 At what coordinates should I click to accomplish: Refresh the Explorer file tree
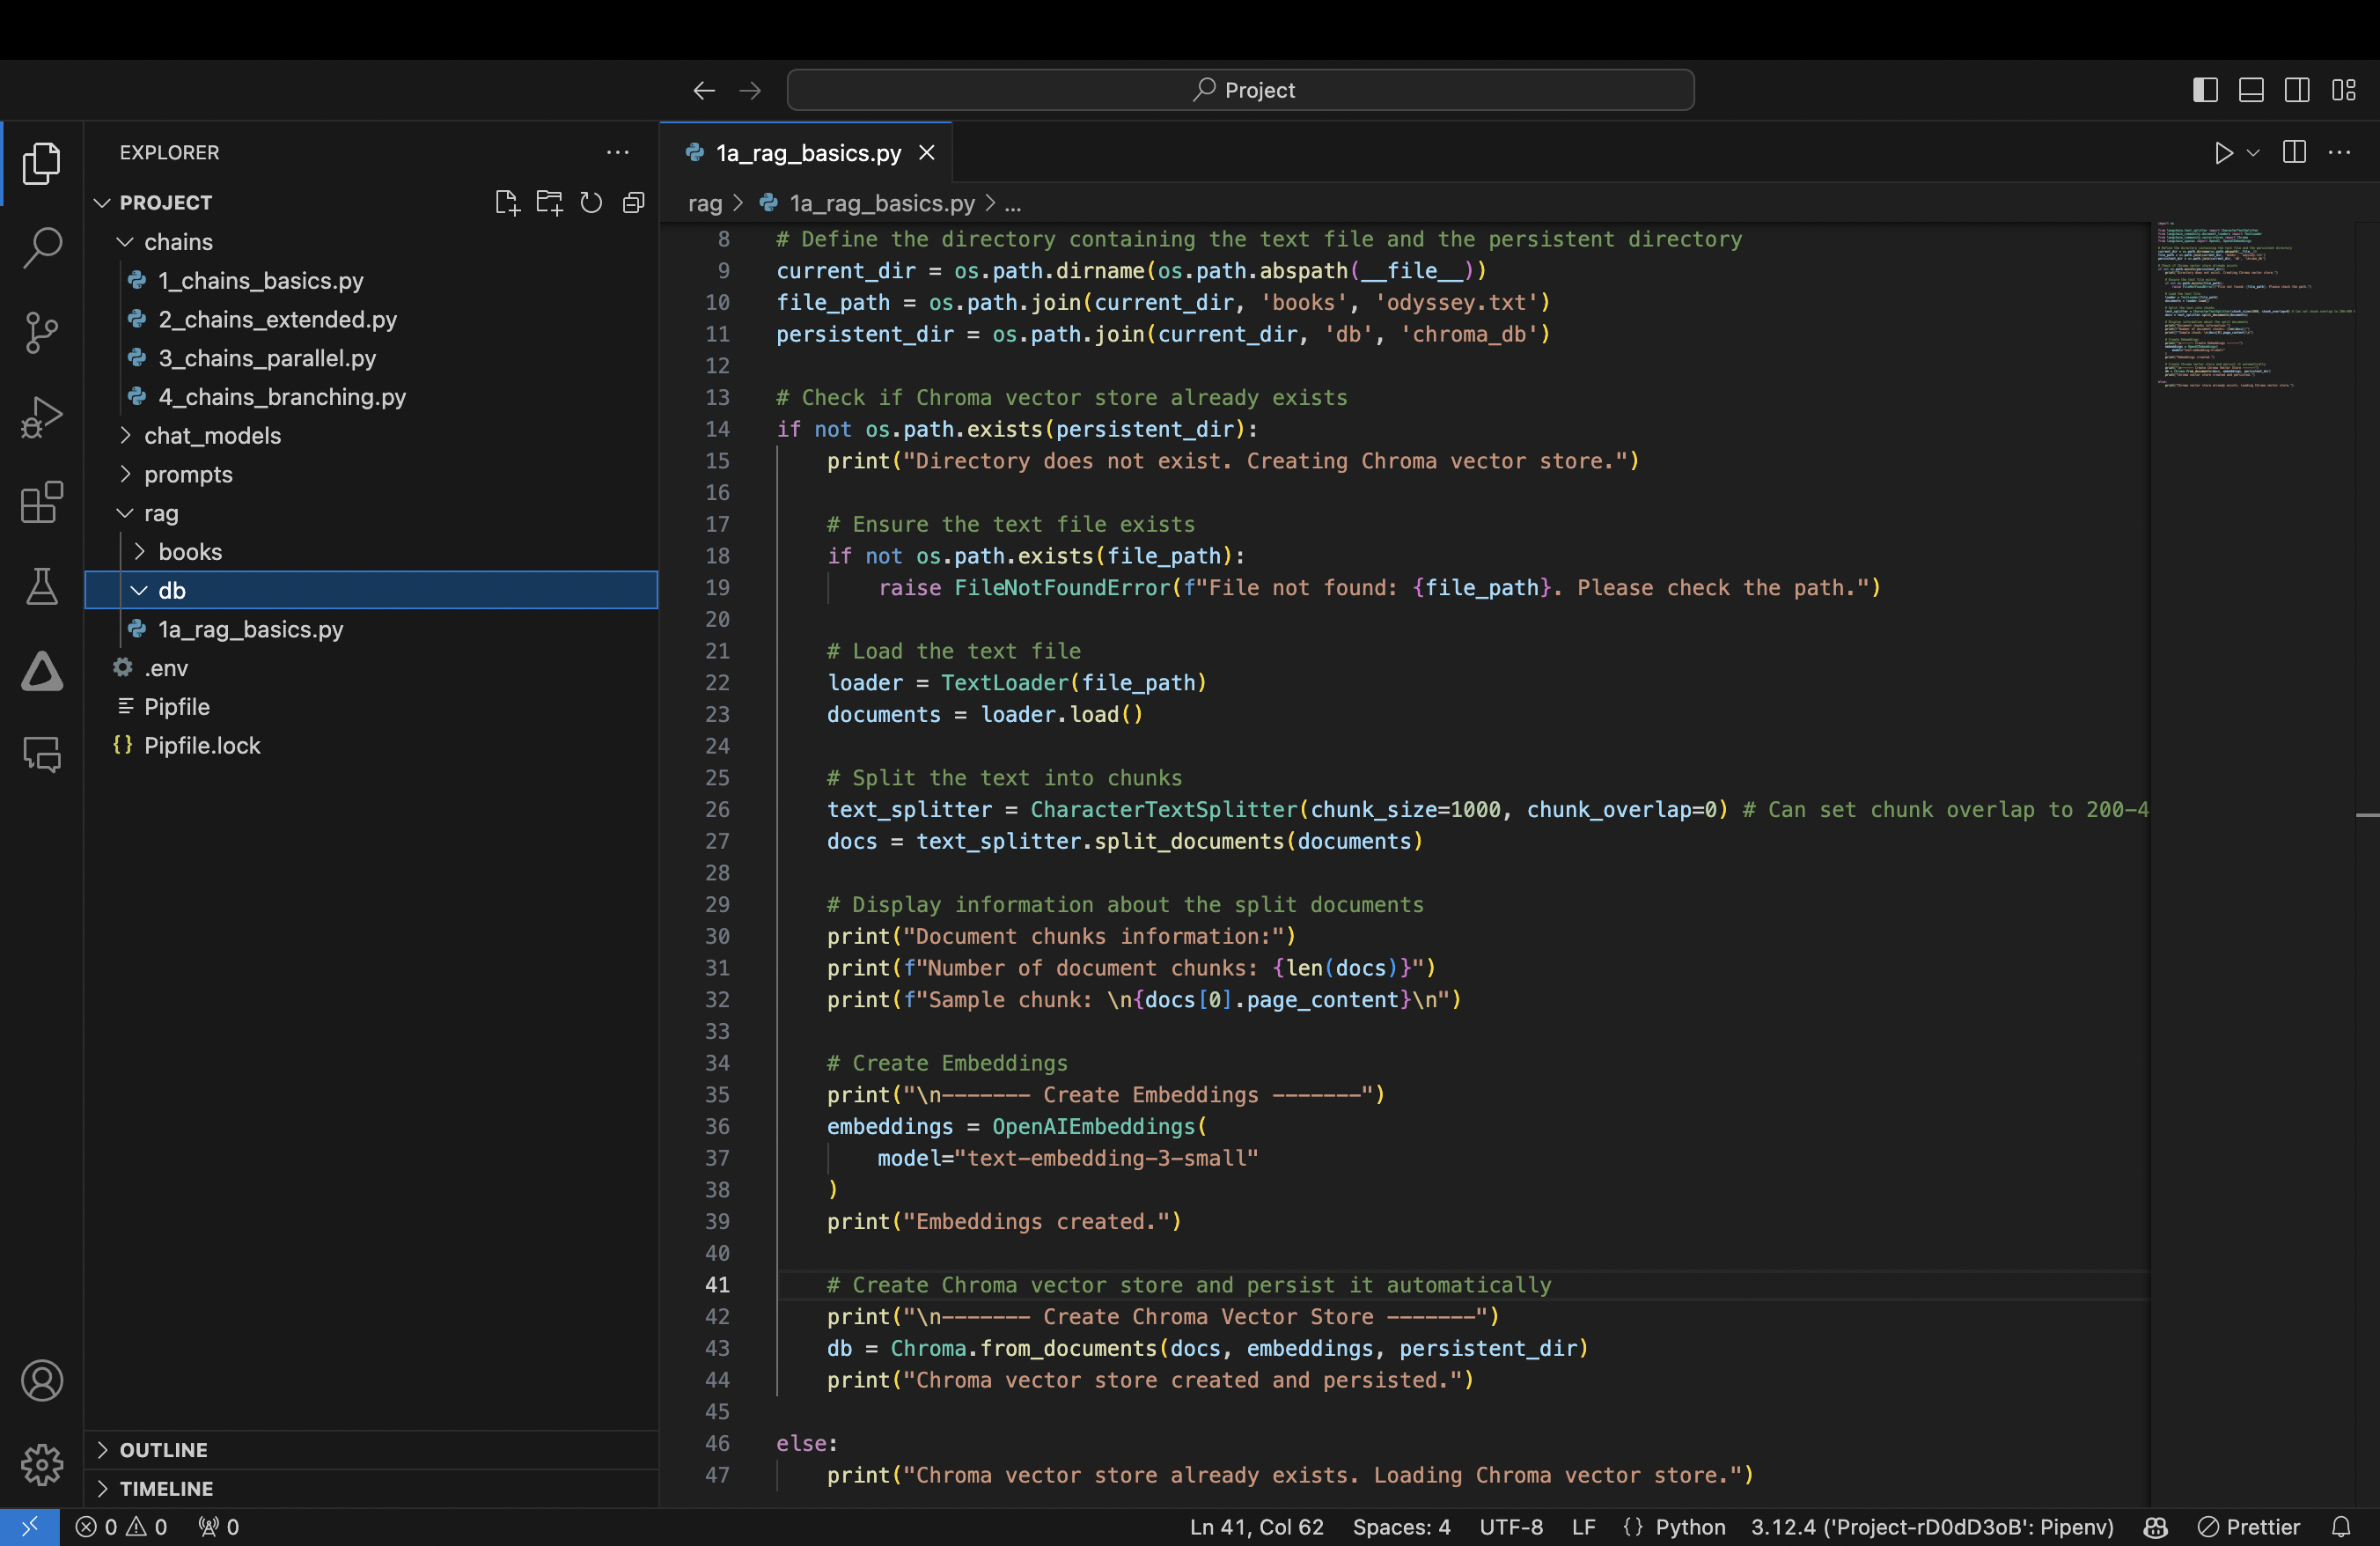(591, 202)
